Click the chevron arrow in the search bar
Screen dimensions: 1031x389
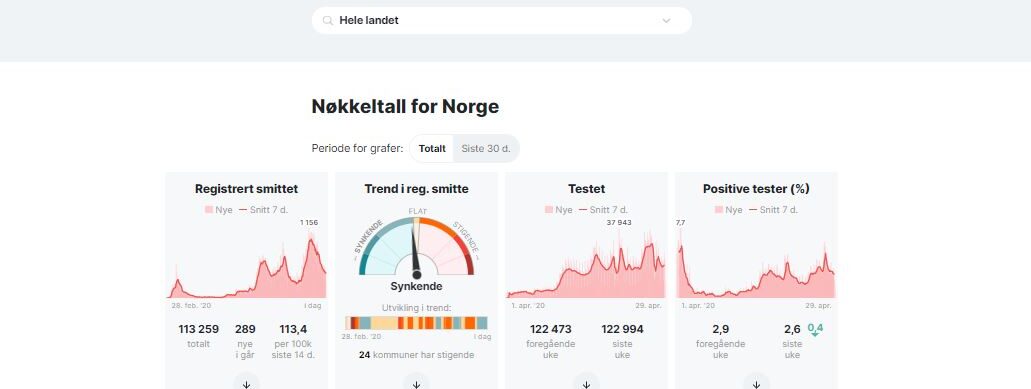pos(666,20)
